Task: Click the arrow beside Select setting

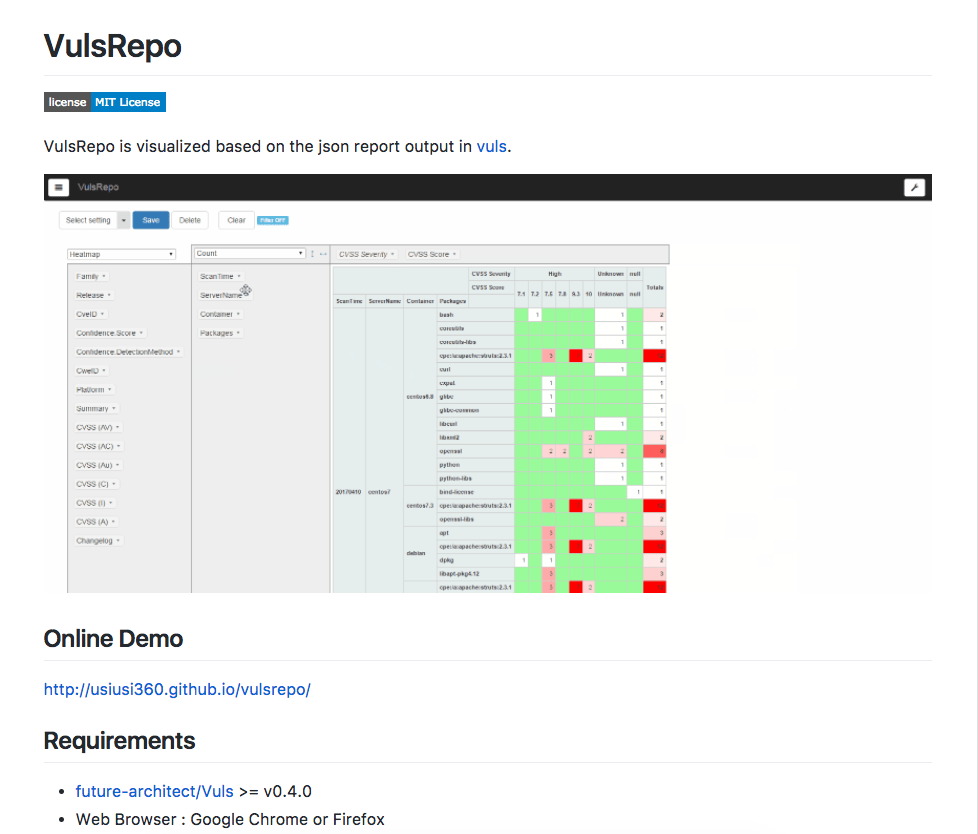Action: pos(123,220)
